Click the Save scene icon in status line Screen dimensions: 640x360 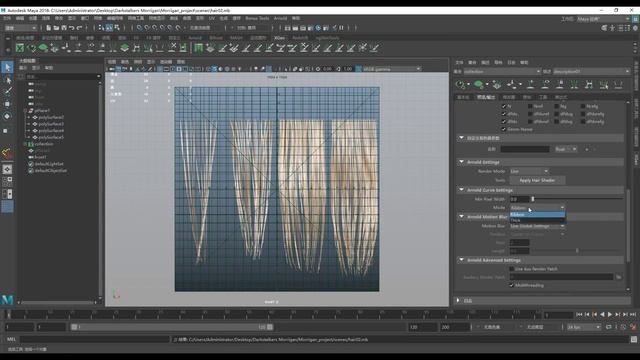[64, 28]
